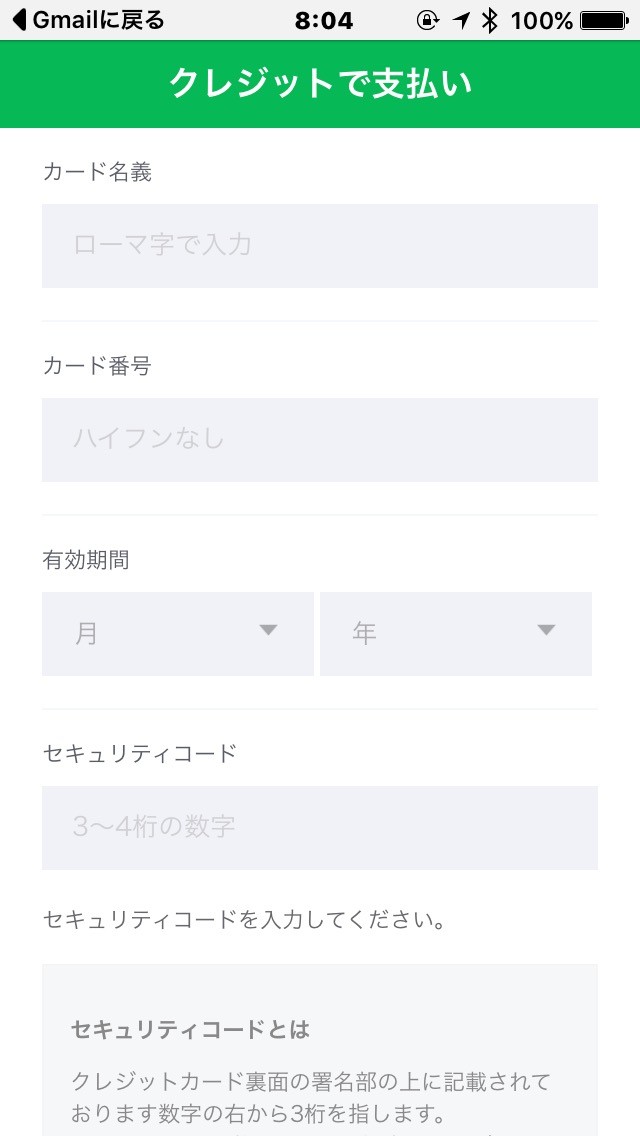Tap the arrow on the year selector

(x=547, y=630)
